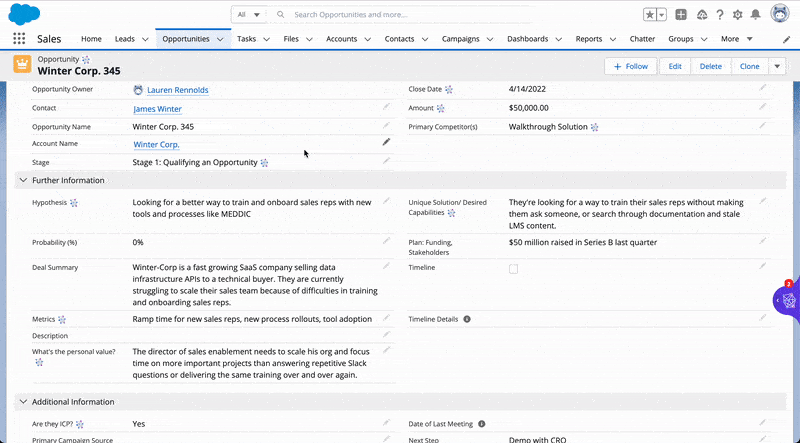Screen dimensions: 800x443
Task: Click sparkle icon next to Metrics label
Action: pyautogui.click(x=62, y=320)
